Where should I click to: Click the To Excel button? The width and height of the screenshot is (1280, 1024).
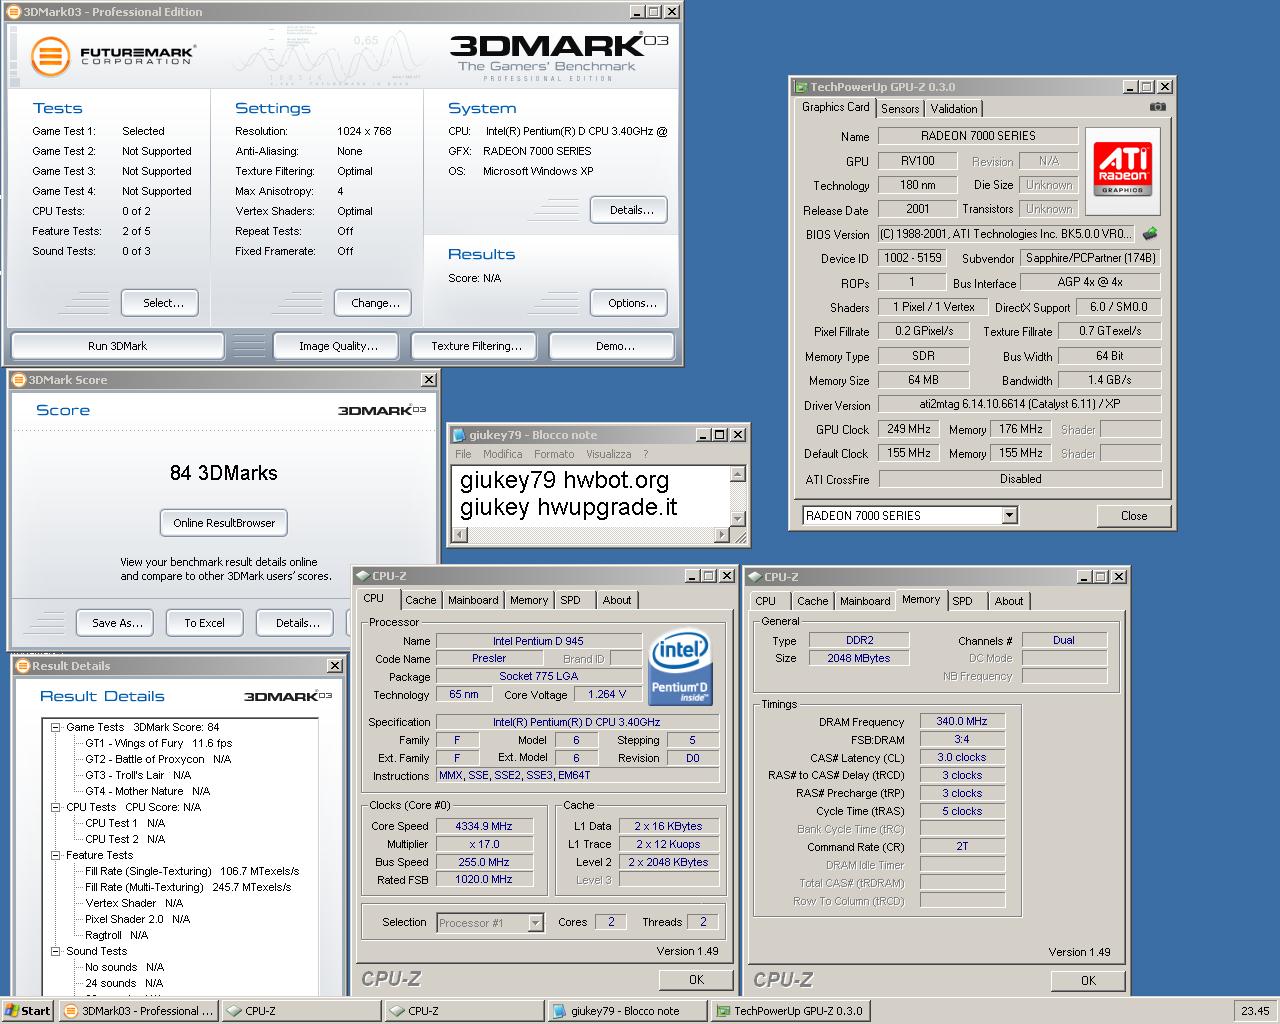tap(204, 623)
